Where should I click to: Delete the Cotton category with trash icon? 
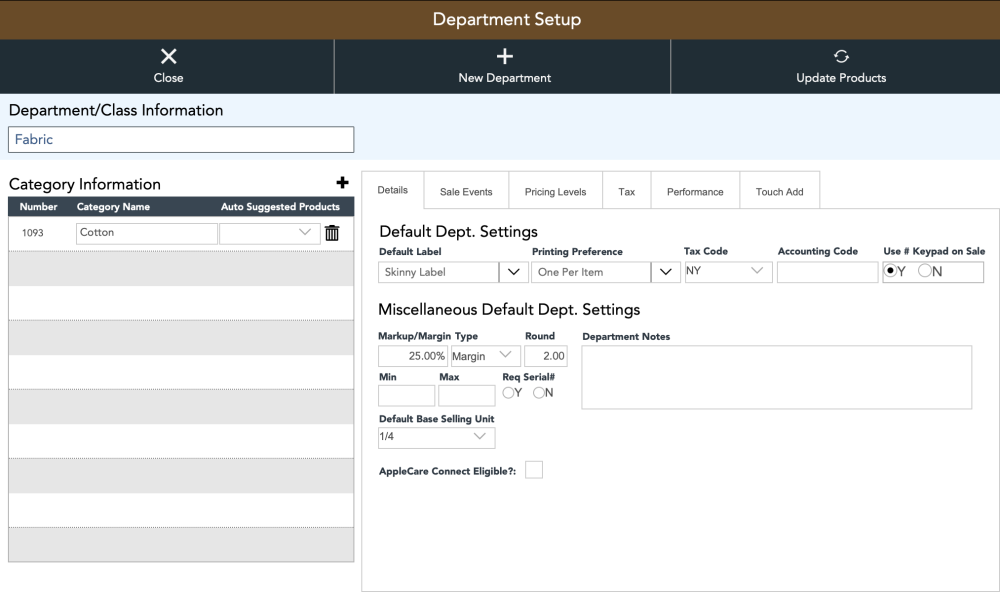[x=332, y=233]
